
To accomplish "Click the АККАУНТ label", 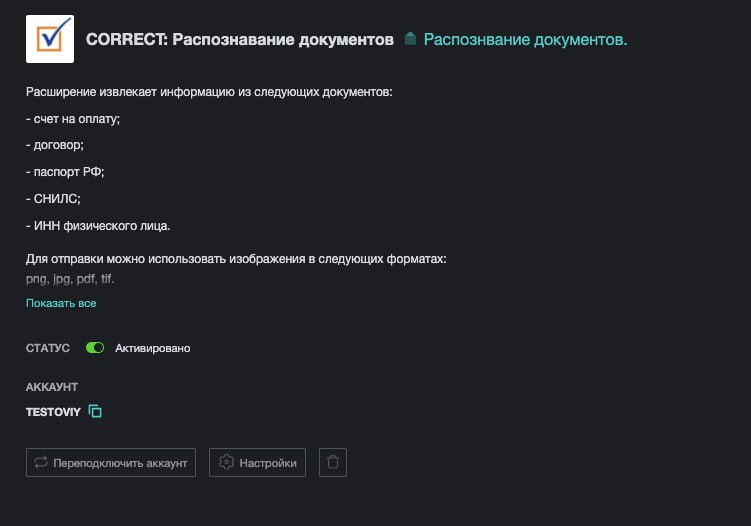I will coord(52,387).
